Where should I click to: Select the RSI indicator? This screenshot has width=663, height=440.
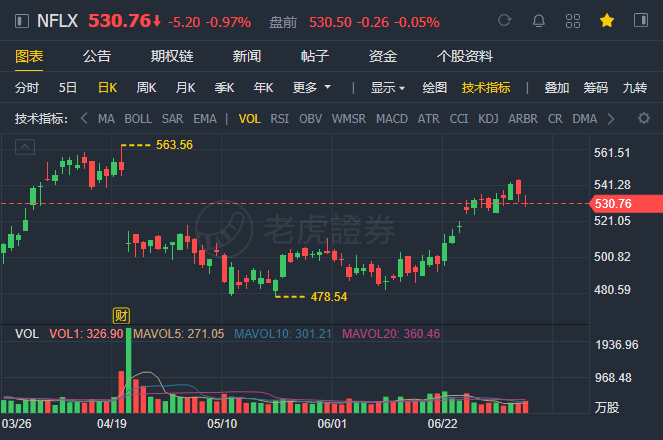[279, 119]
